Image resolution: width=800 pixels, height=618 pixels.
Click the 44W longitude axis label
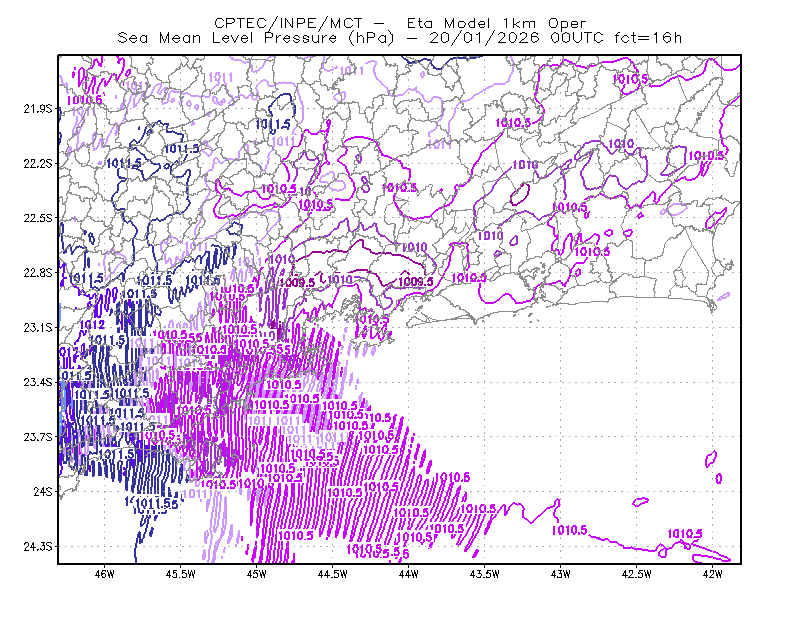click(x=408, y=574)
